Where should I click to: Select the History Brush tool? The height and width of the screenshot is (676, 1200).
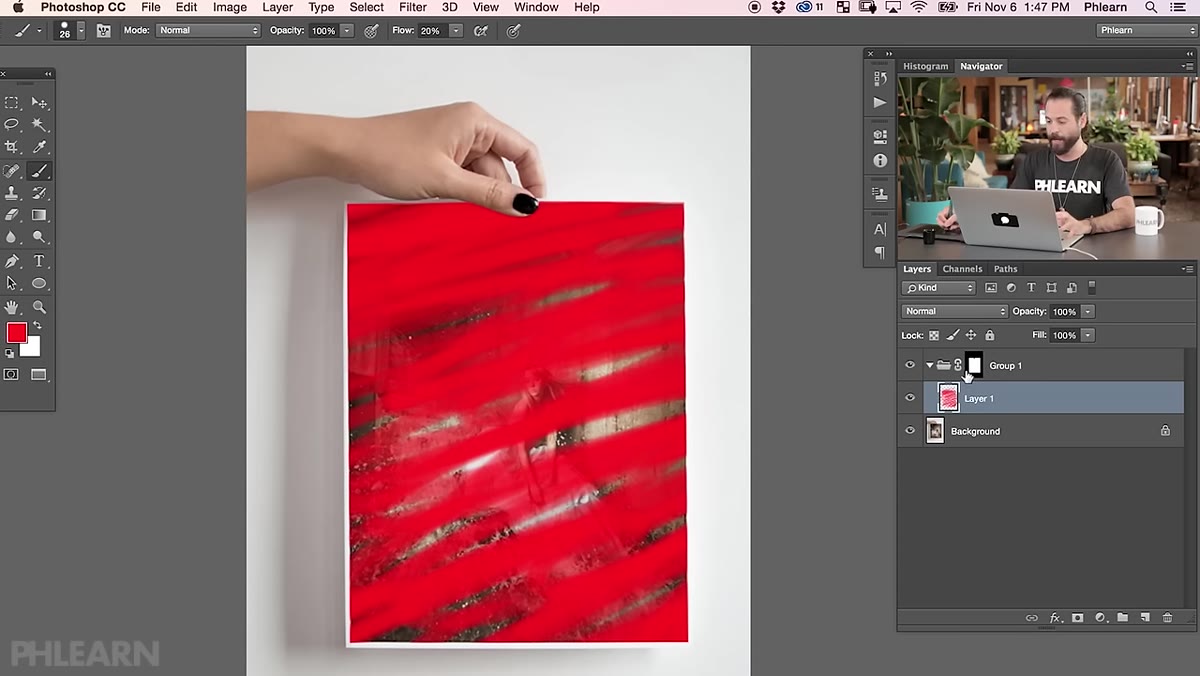click(39, 193)
